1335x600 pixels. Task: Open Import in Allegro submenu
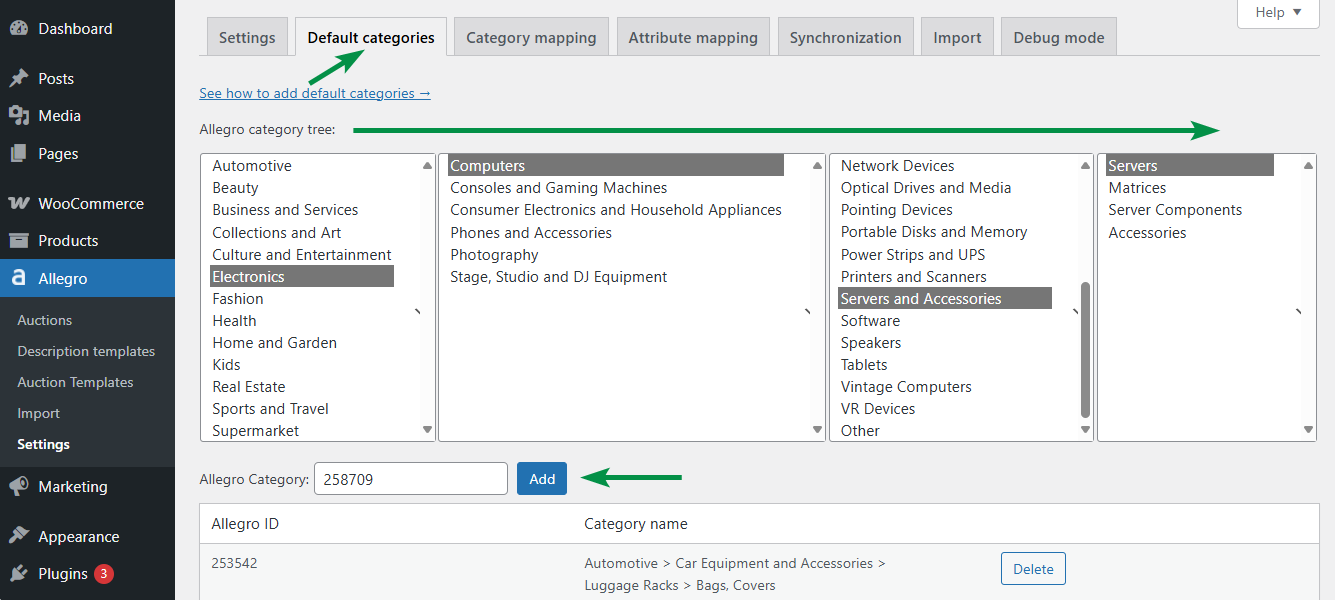coord(38,413)
